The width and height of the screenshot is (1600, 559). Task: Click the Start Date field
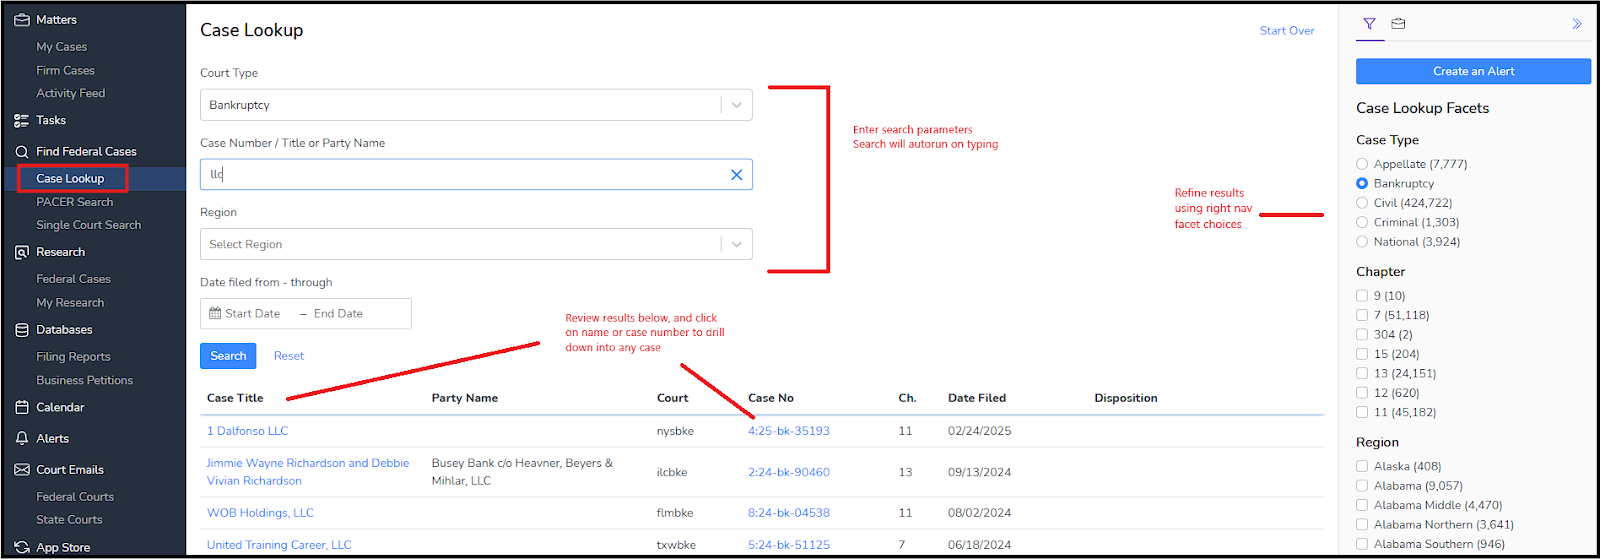252,313
